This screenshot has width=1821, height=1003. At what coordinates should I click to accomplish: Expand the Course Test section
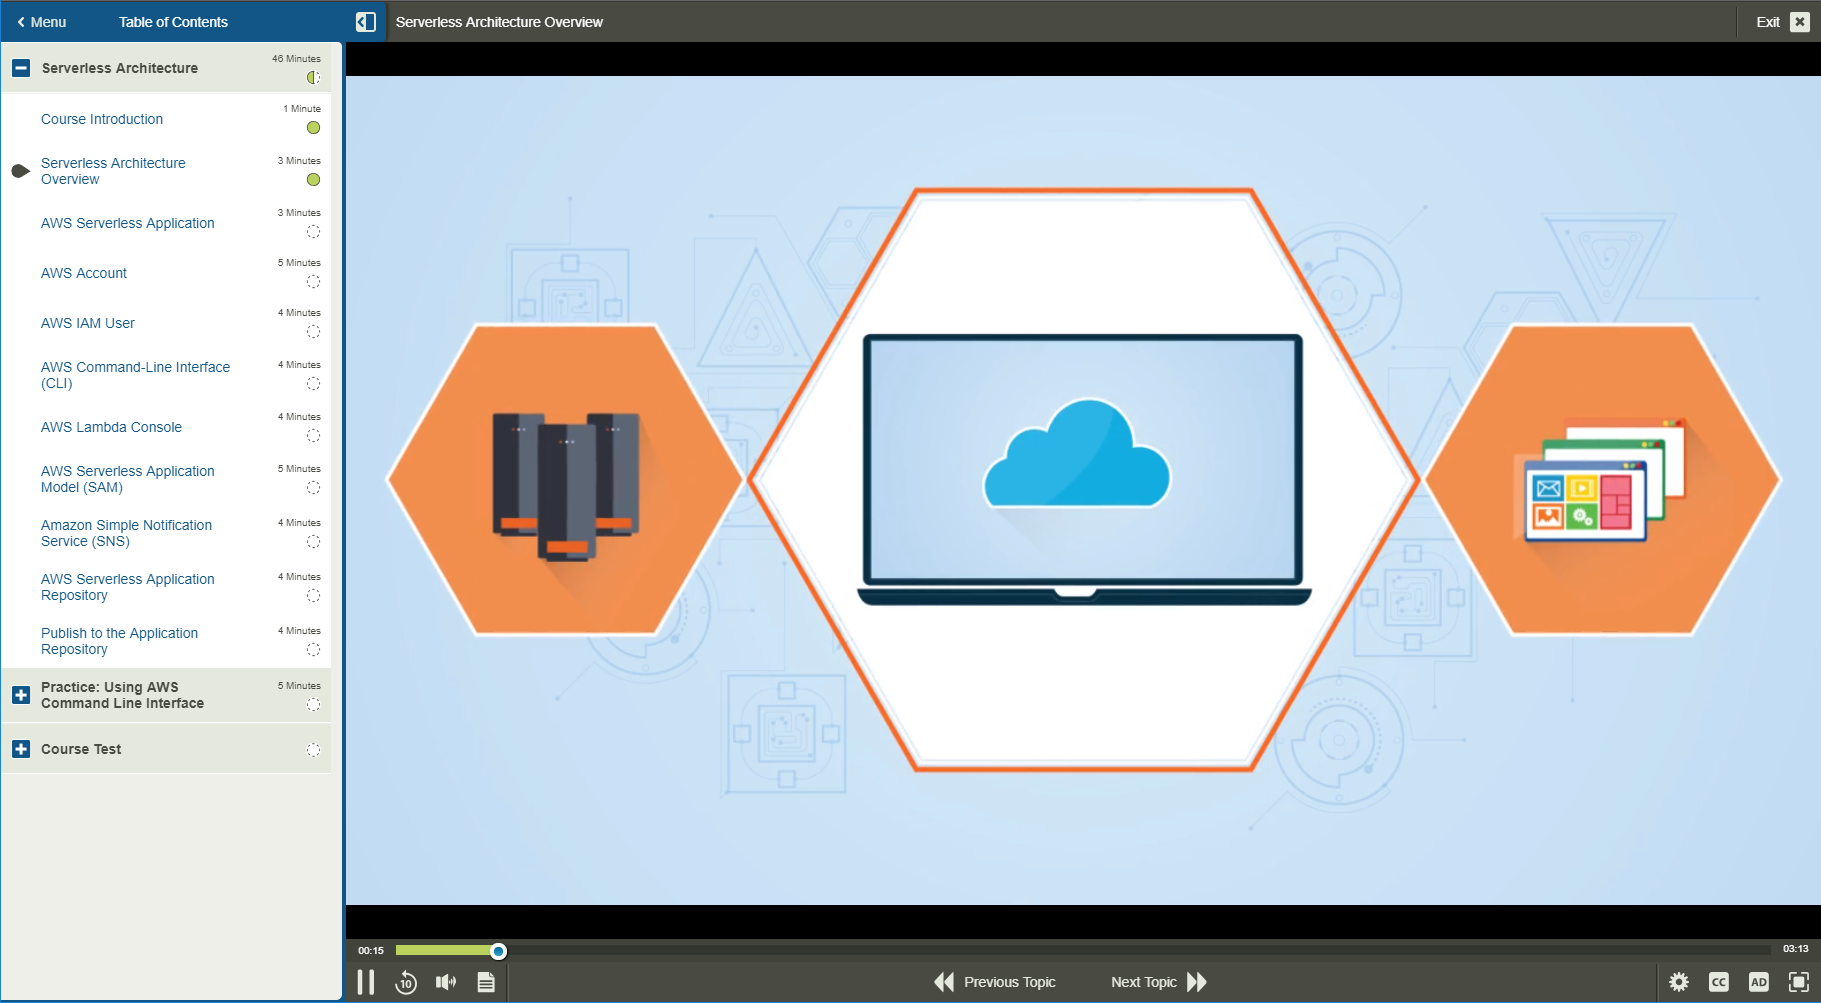tap(21, 748)
